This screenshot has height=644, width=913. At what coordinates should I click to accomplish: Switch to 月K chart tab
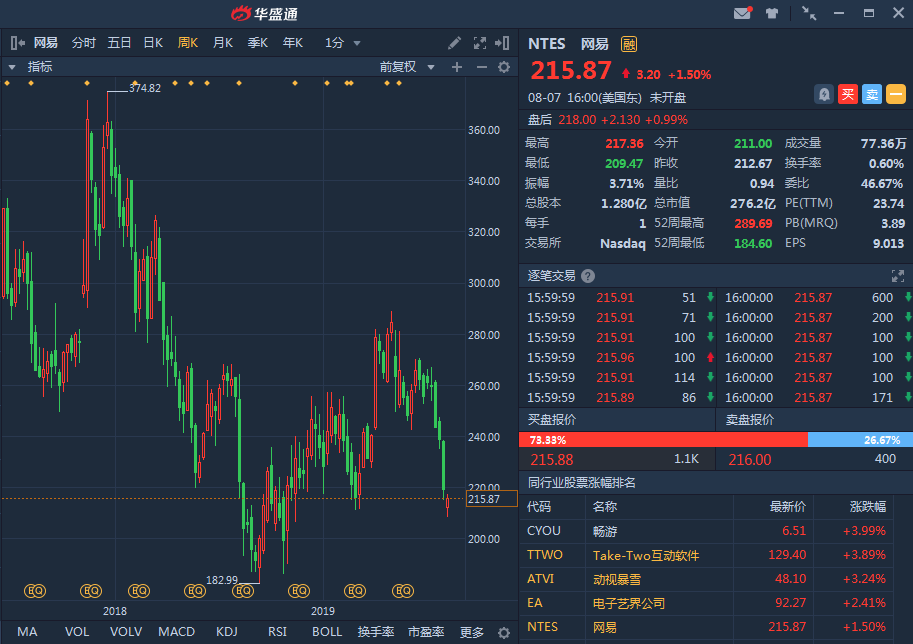pyautogui.click(x=223, y=43)
